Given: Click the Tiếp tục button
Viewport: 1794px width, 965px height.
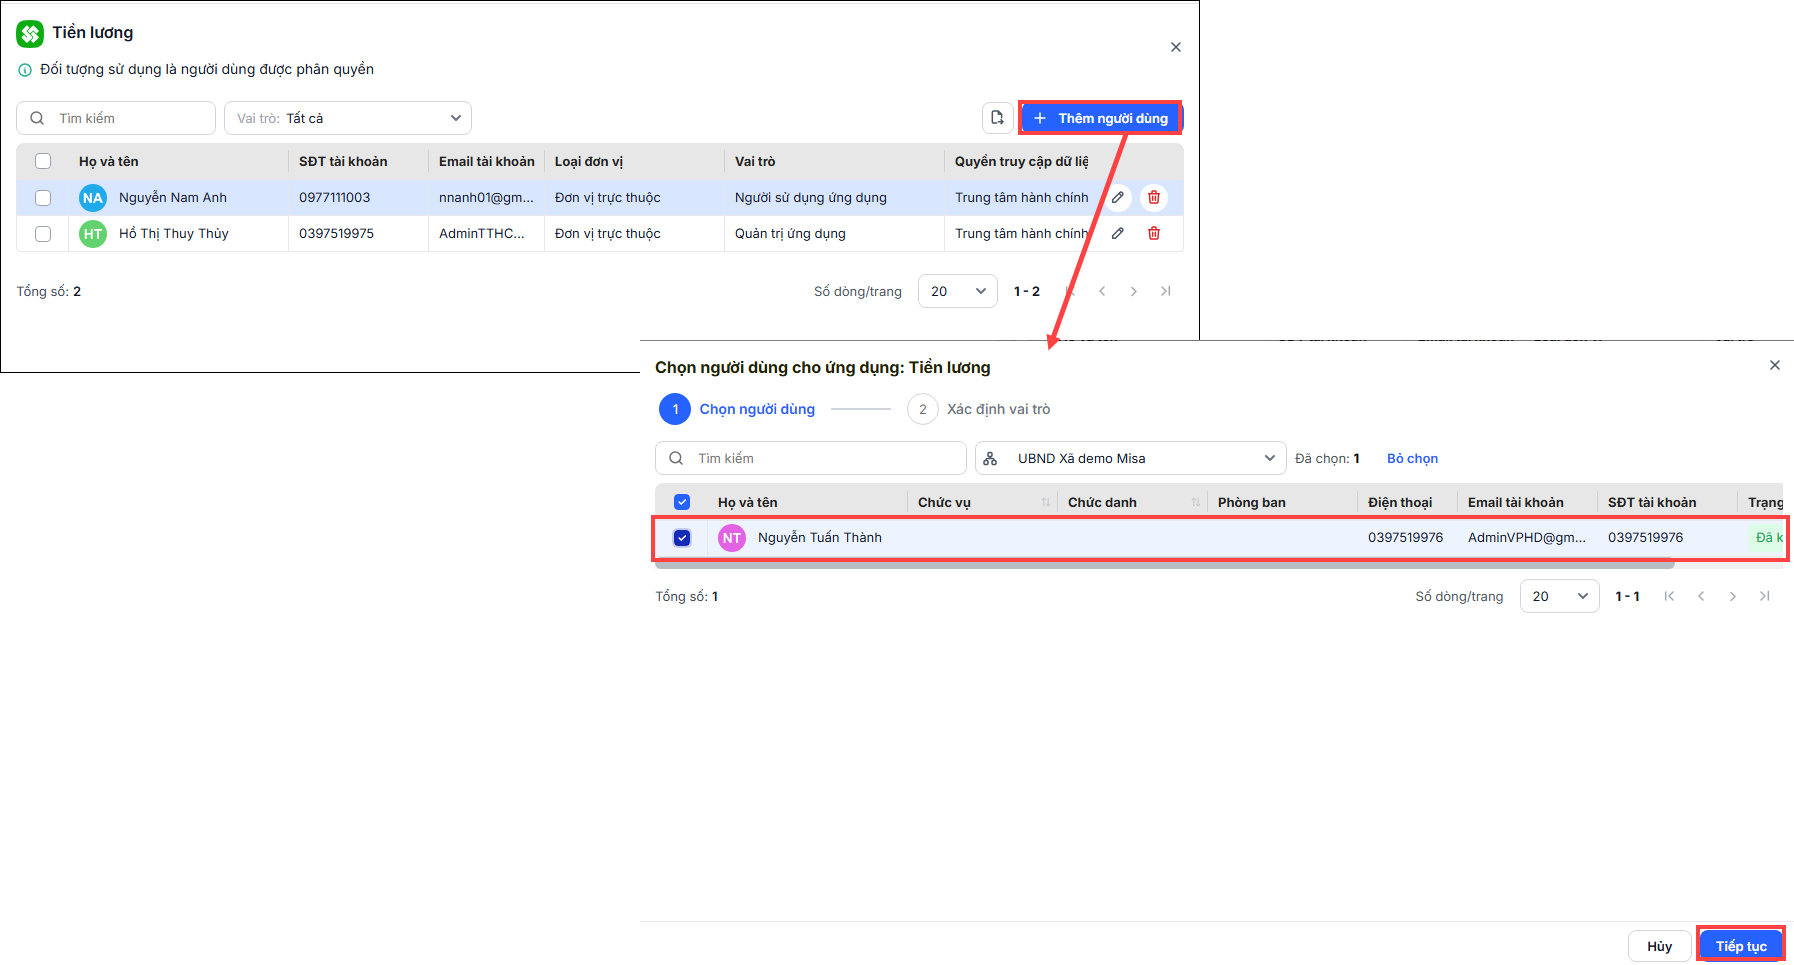Looking at the screenshot, I should [1741, 946].
